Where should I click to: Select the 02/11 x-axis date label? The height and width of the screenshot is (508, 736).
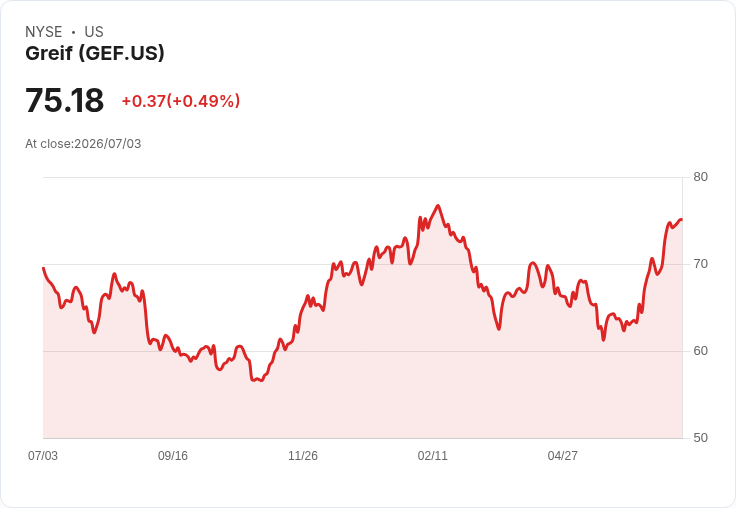(x=433, y=456)
